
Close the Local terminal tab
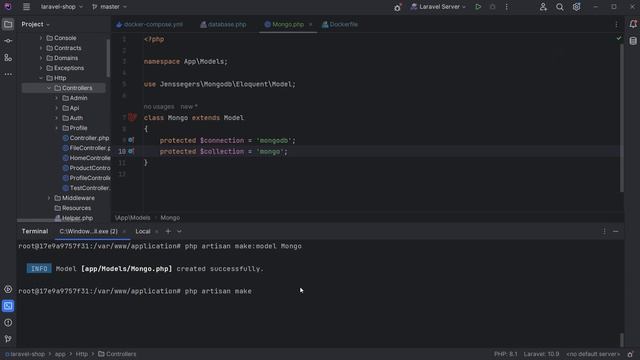(157, 231)
